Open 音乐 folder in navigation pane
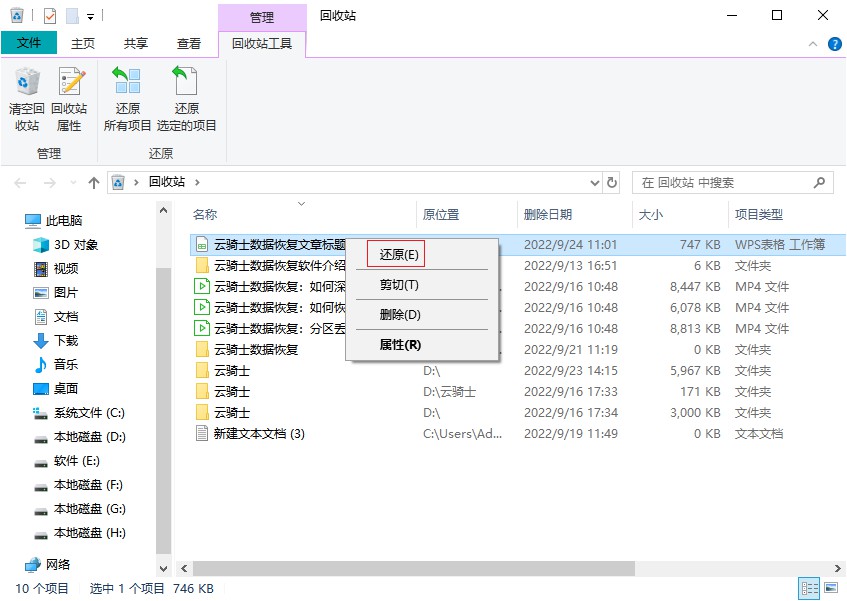Viewport: 847px width, 601px height. pyautogui.click(x=56, y=364)
